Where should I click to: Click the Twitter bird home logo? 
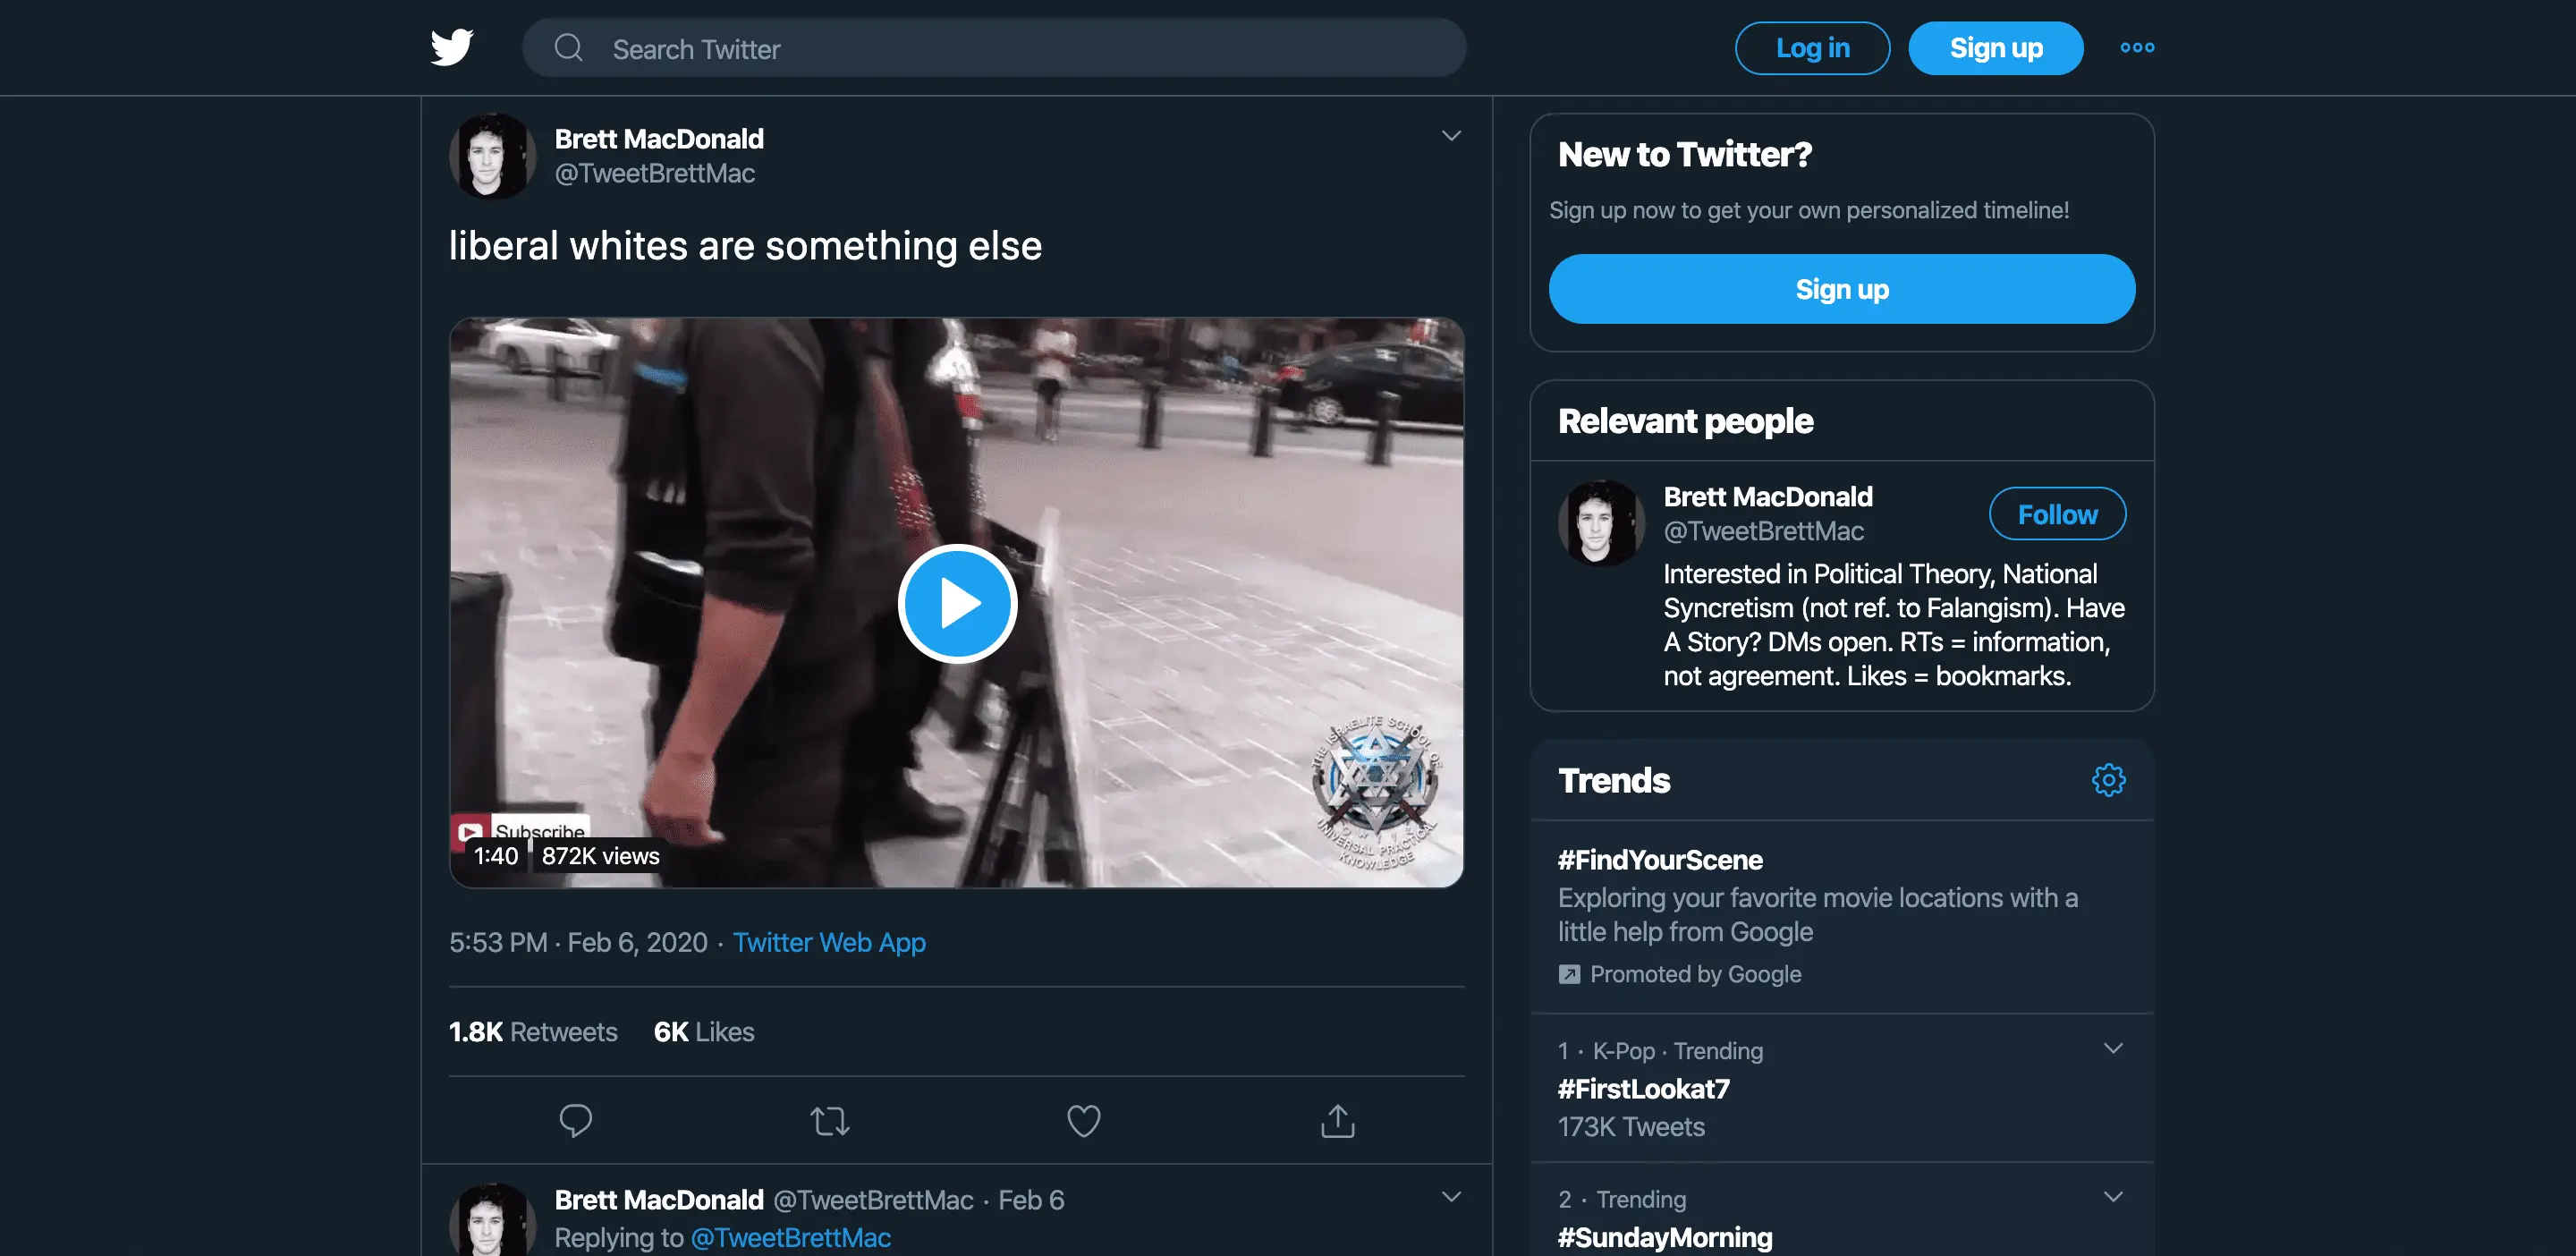coord(452,47)
